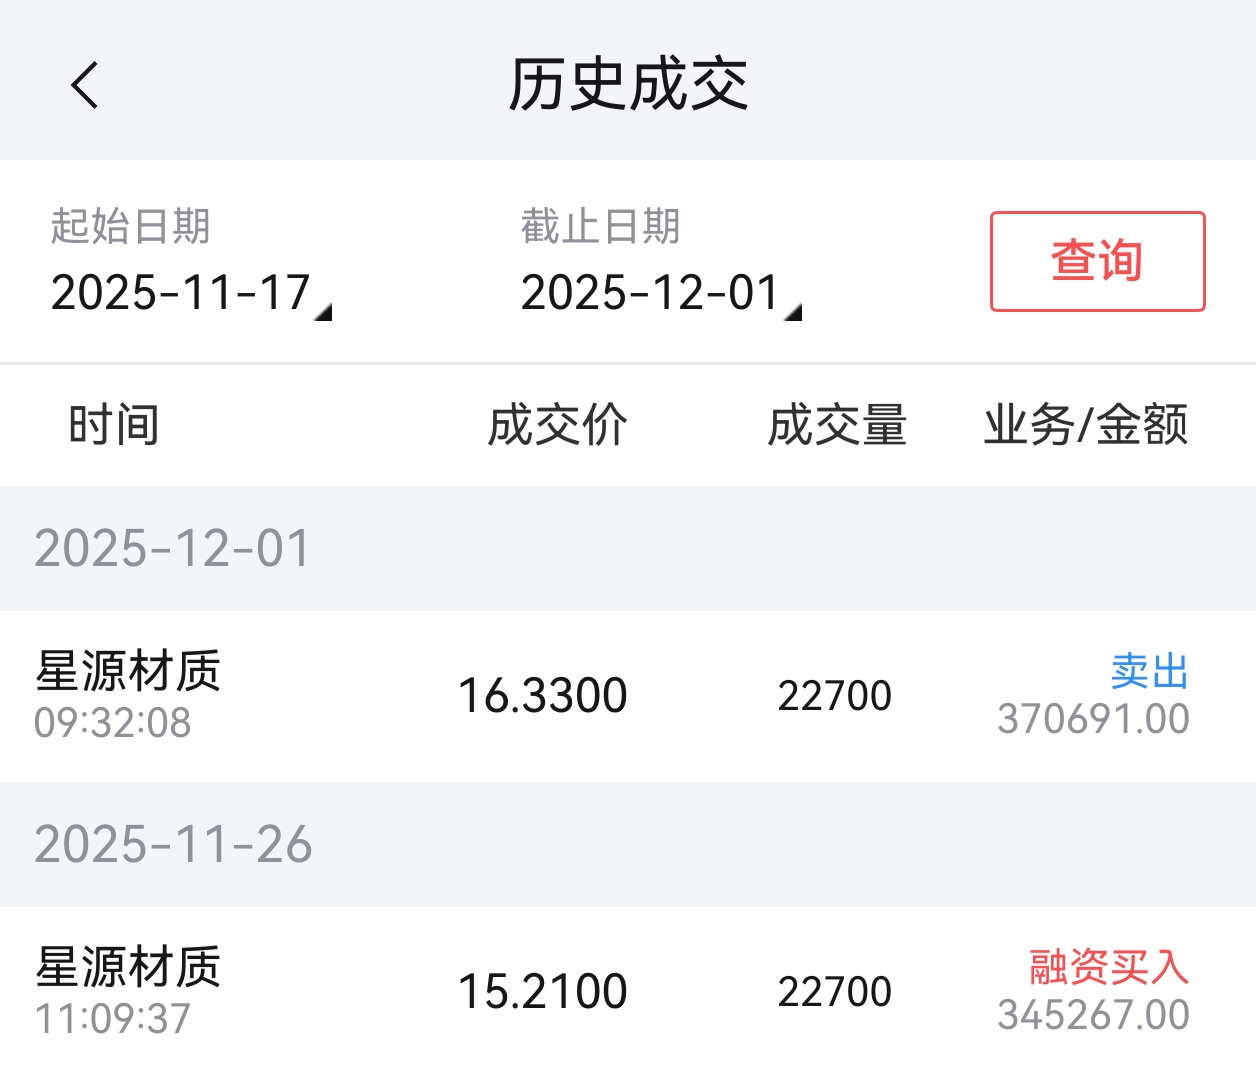Expand the start date triangle arrow
The width and height of the screenshot is (1256, 1087).
[x=323, y=313]
